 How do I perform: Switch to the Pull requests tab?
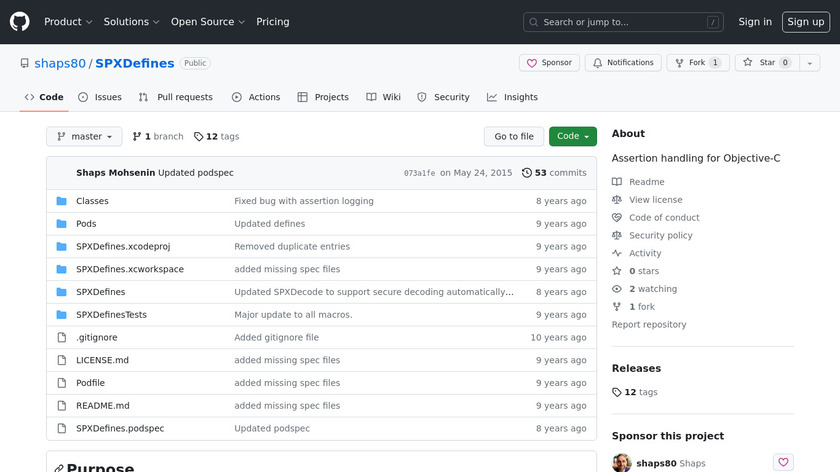pyautogui.click(x=176, y=98)
